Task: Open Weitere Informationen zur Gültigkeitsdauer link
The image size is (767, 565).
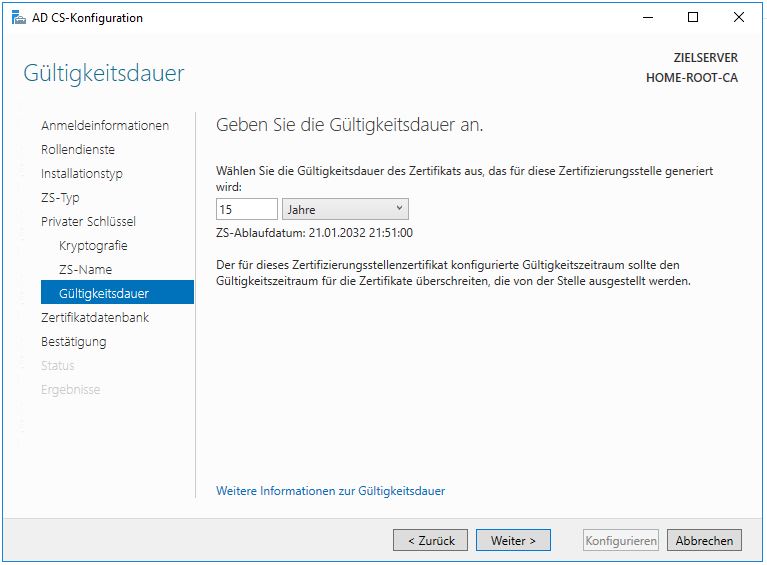Action: pos(330,491)
